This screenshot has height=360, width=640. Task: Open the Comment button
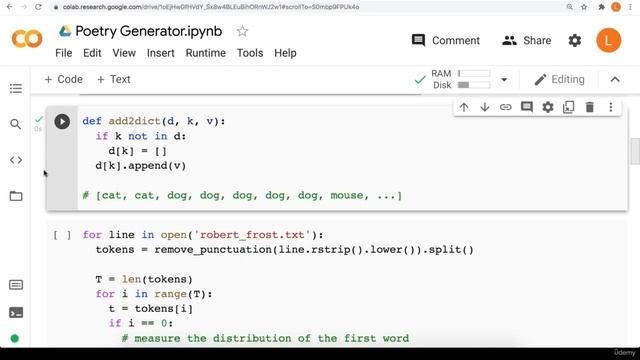[x=446, y=40]
